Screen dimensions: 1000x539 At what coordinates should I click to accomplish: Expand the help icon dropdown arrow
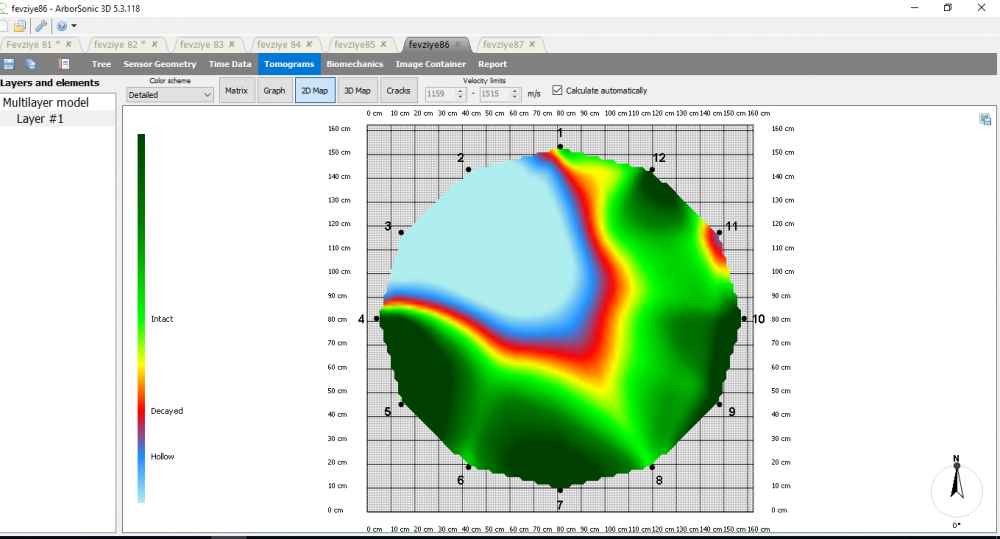click(x=74, y=26)
